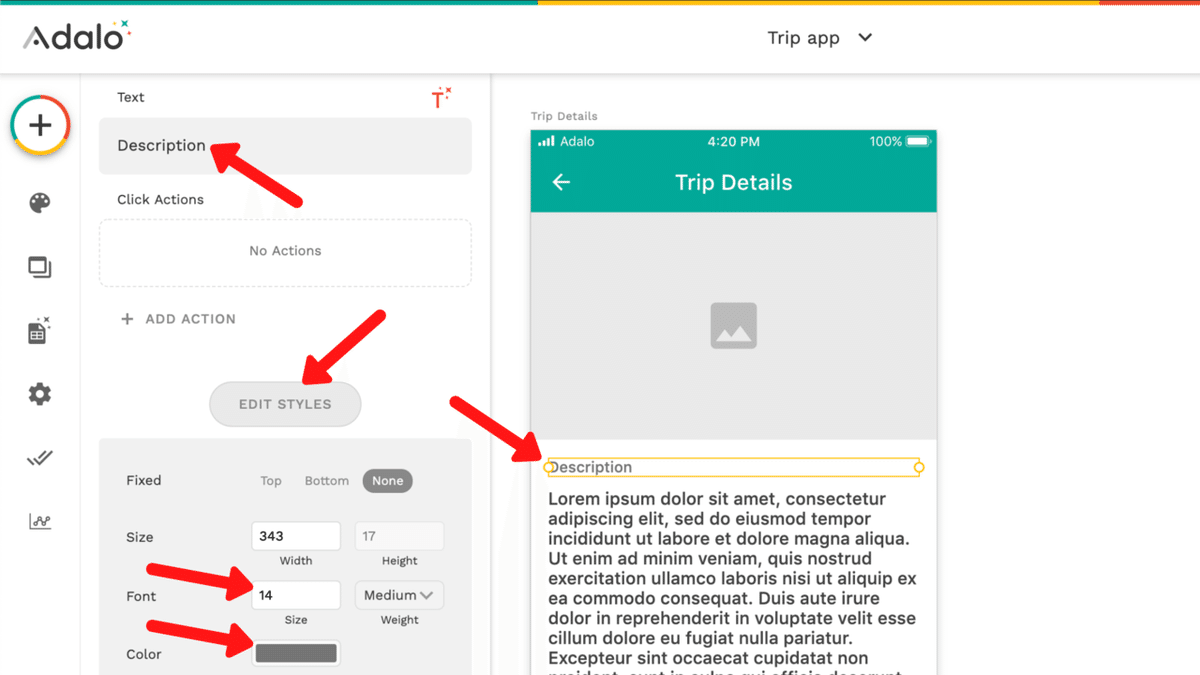Click the magic text T icon

click(441, 97)
